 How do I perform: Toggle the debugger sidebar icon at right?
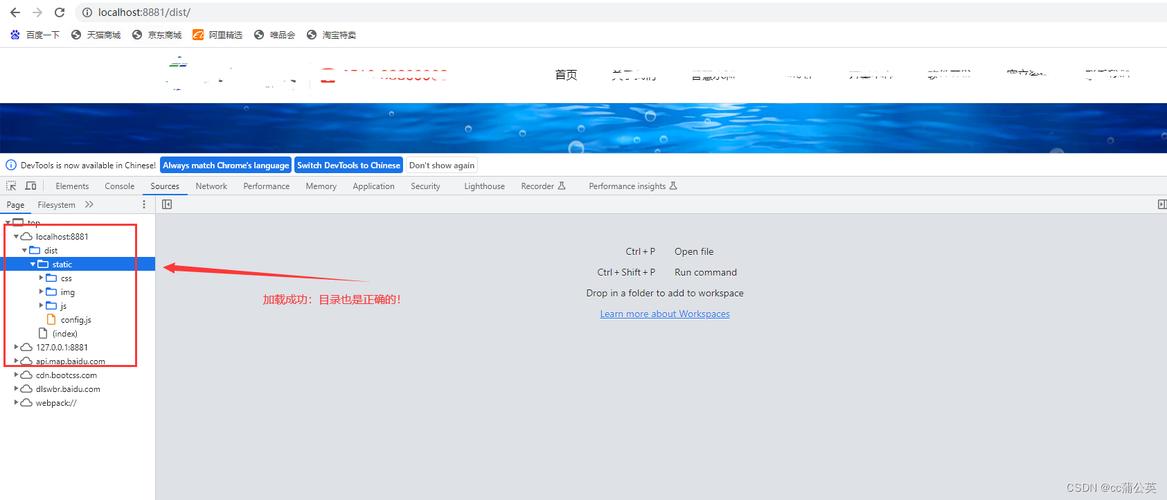point(1162,205)
